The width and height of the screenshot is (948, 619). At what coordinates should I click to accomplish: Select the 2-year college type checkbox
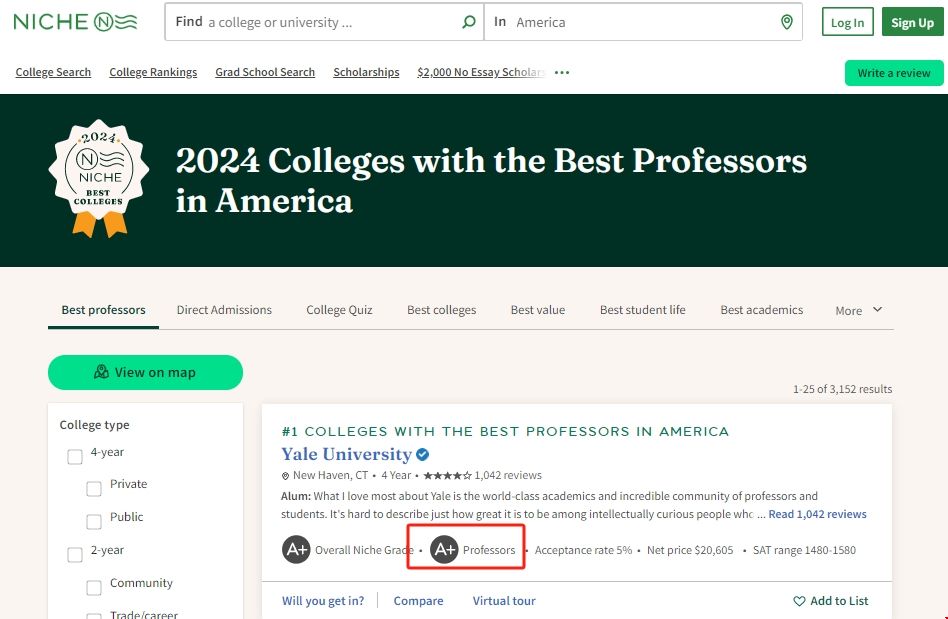tap(75, 555)
